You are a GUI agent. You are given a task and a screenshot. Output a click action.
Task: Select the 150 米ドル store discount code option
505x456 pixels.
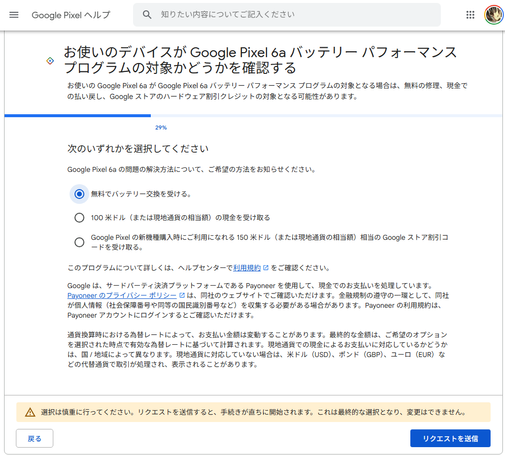[x=79, y=242]
